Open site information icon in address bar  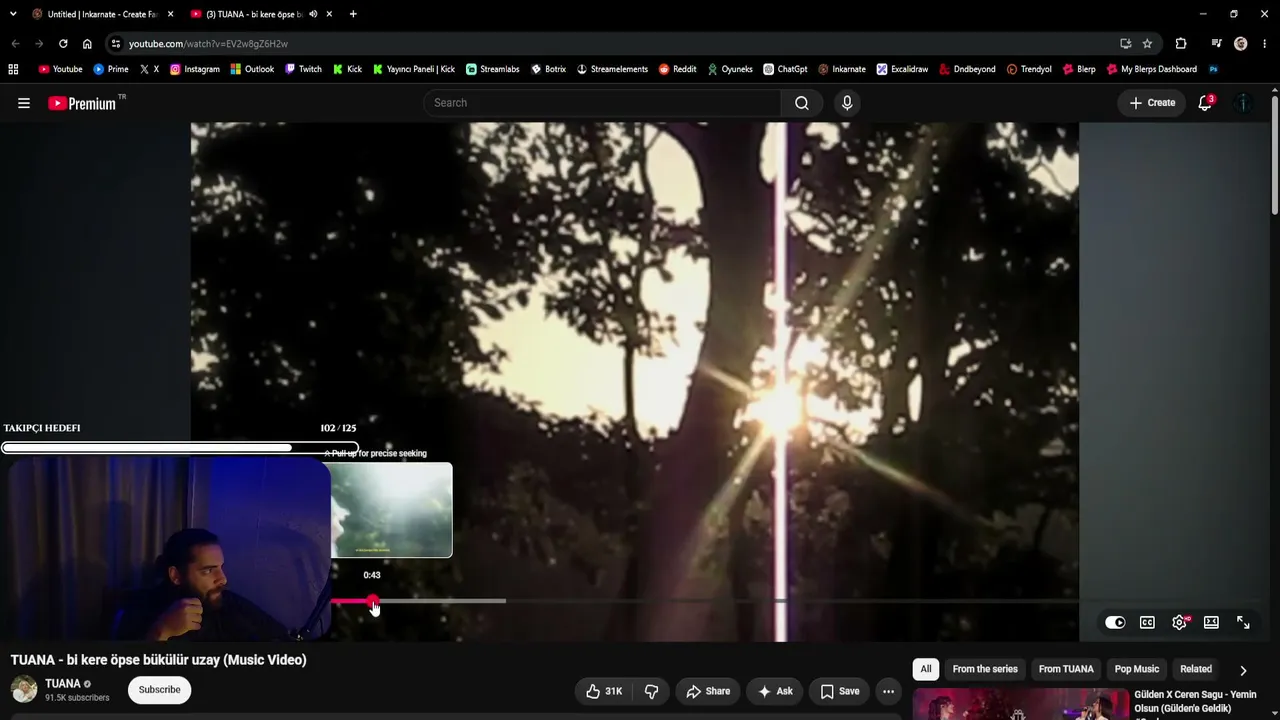click(116, 44)
